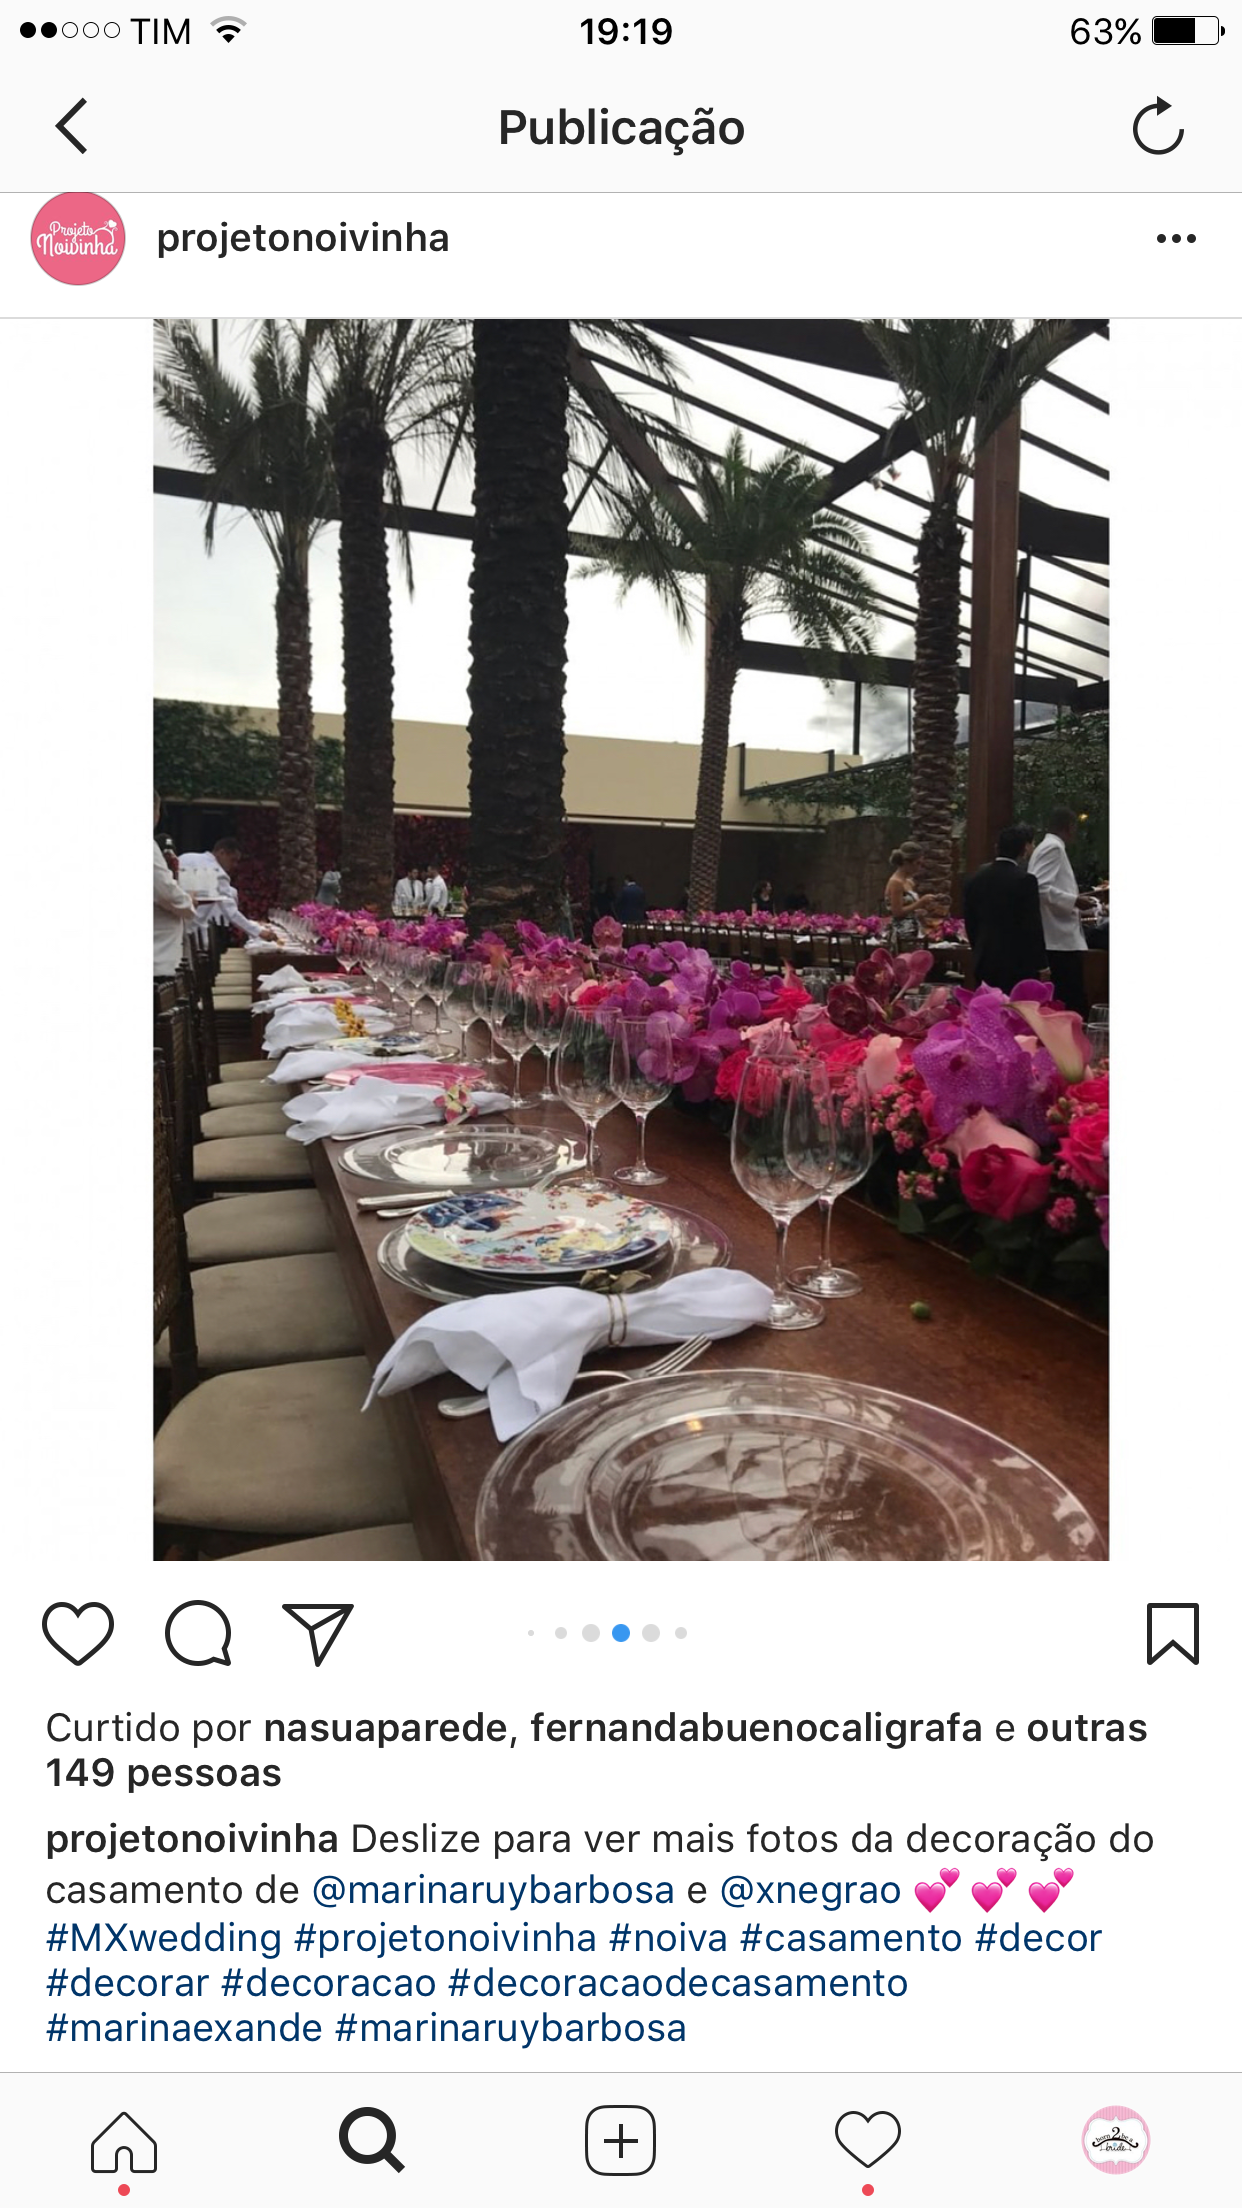Tap the projetonoivinha username header
The width and height of the screenshot is (1242, 2208).
(303, 239)
